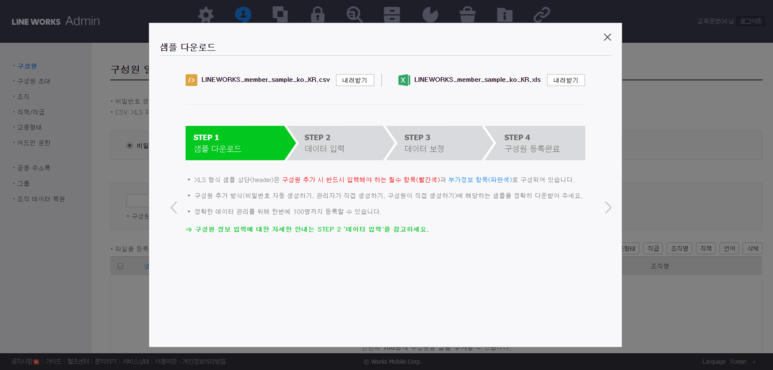This screenshot has width=773, height=370.
Task: Click the LINE WORKS Admin logo
Action: tap(55, 21)
